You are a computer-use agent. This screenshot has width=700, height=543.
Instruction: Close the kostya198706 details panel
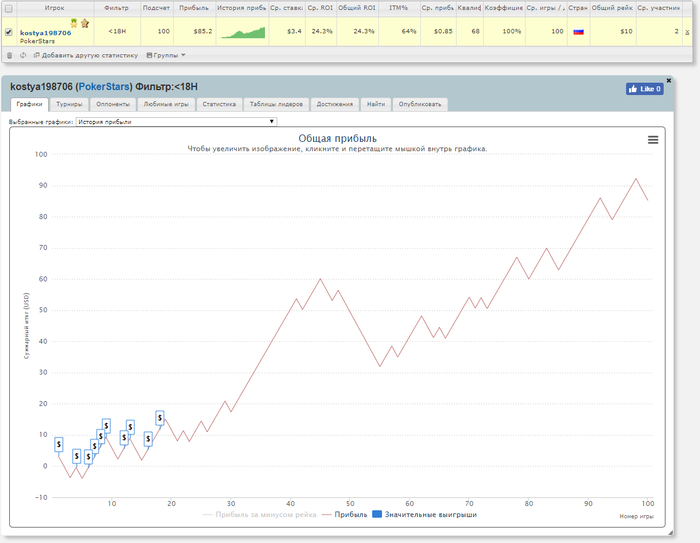668,80
